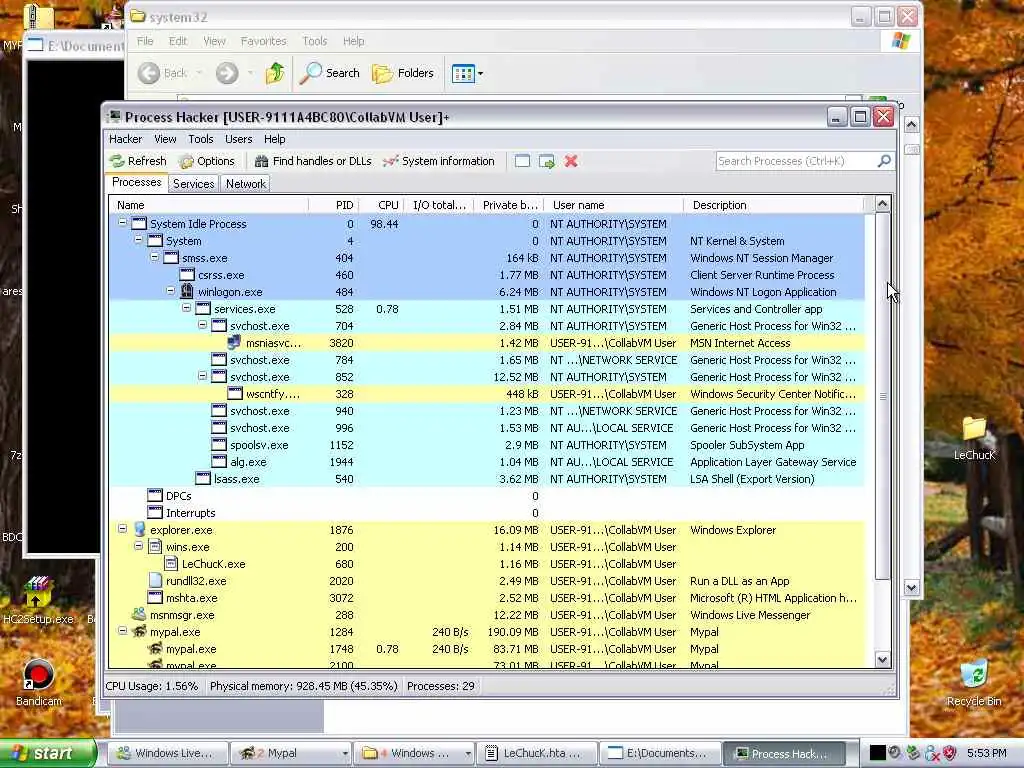Viewport: 1024px width, 768px height.
Task: Select the mshta.exe process icon
Action: [x=155, y=598]
